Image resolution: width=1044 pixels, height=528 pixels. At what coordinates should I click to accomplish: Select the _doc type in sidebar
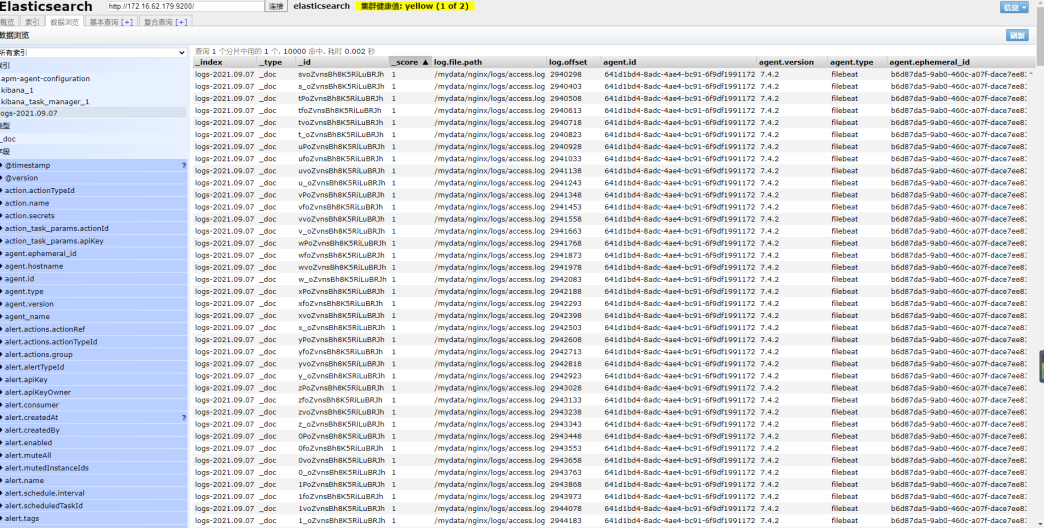click(93, 139)
